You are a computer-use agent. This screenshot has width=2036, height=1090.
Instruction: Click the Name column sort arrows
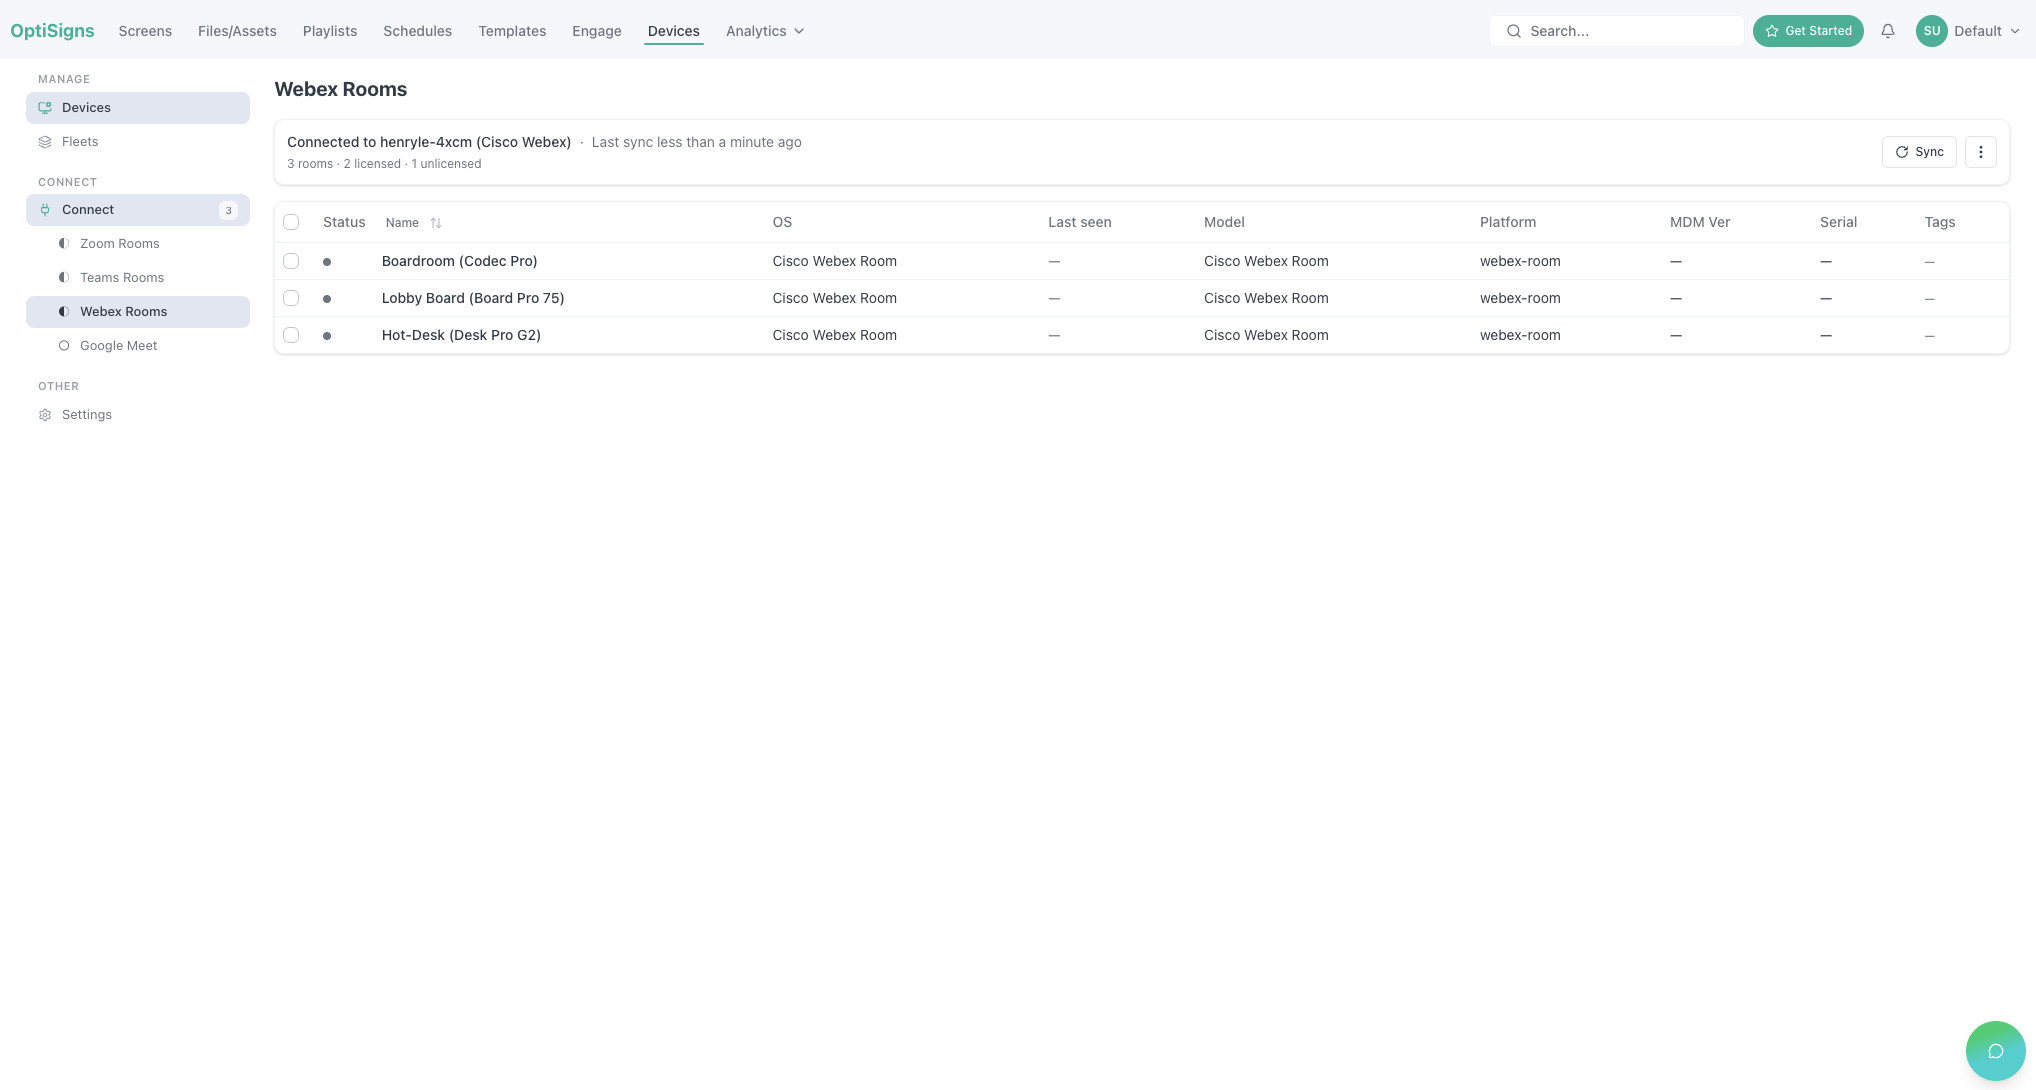pos(436,223)
